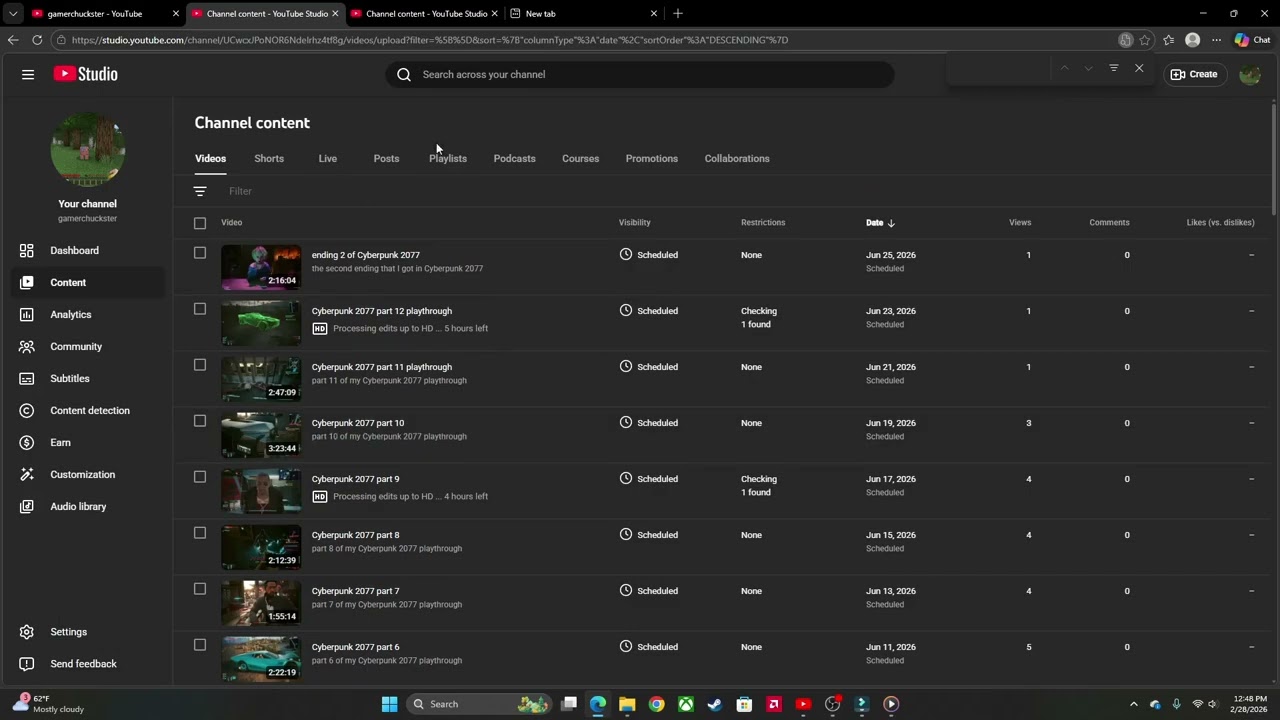Open Chrome from the taskbar
1280x720 pixels.
pyautogui.click(x=656, y=704)
